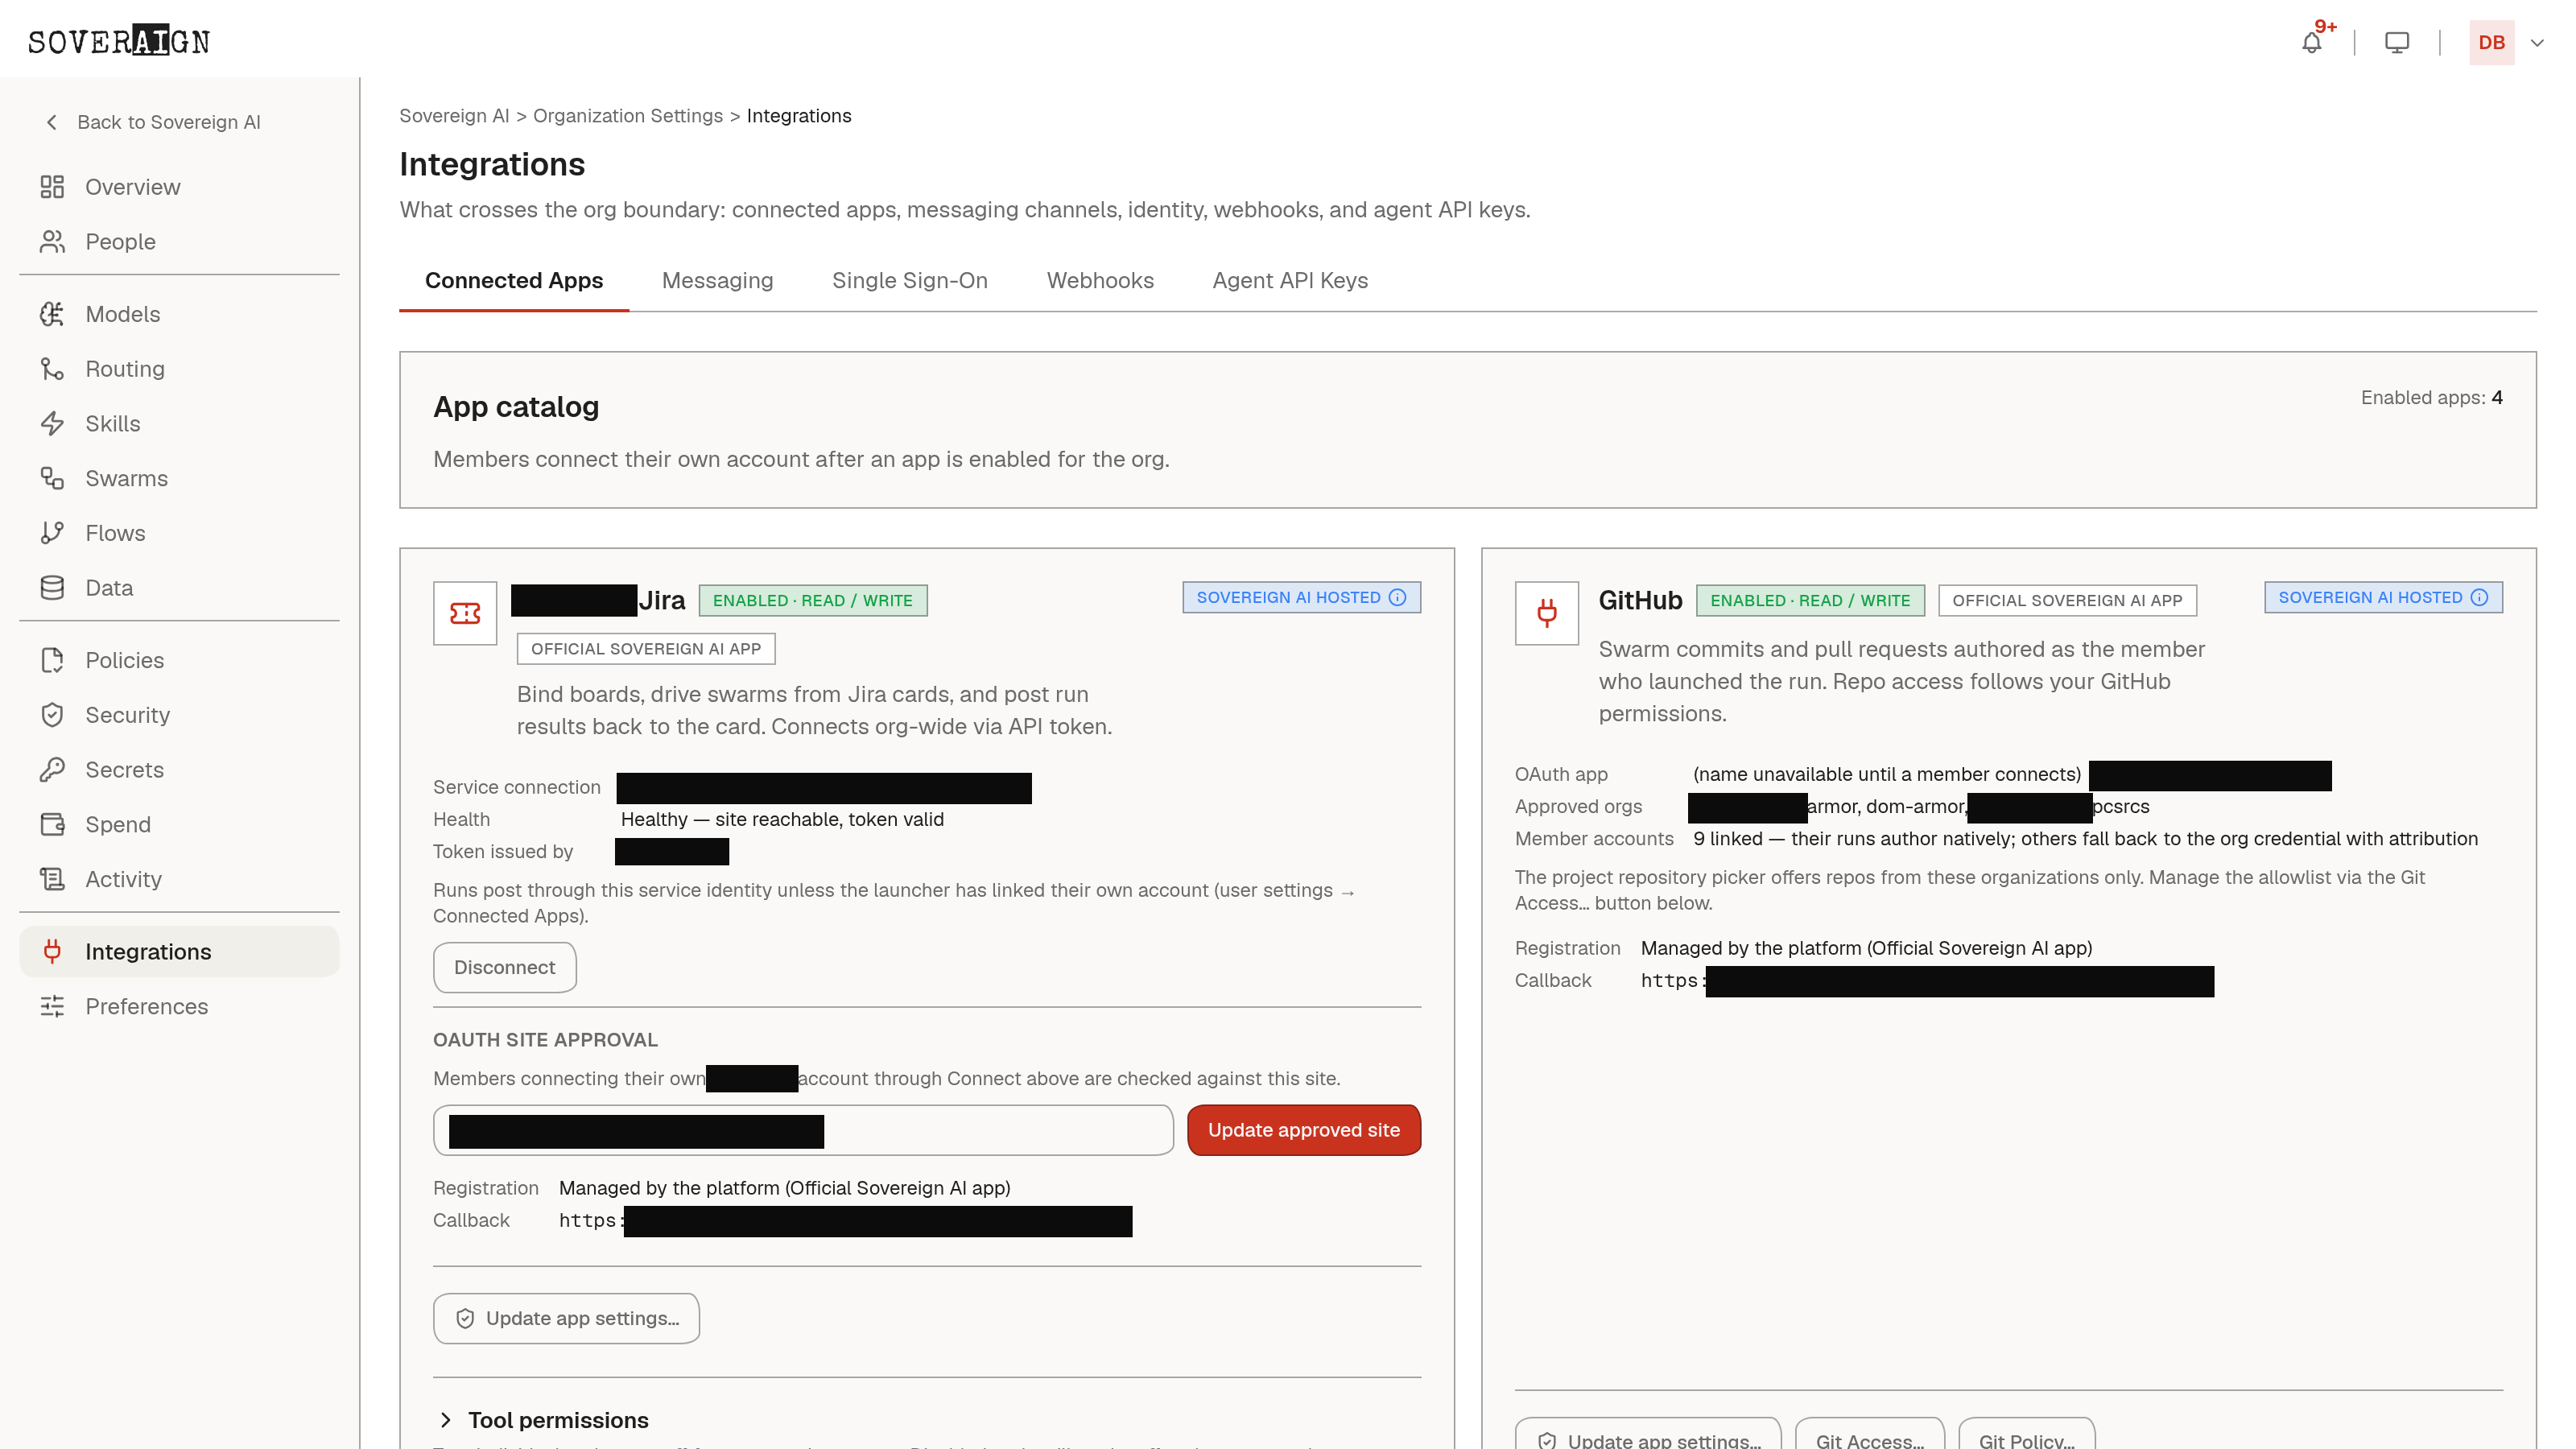
Task: Select the Models menu label
Action: (x=122, y=314)
